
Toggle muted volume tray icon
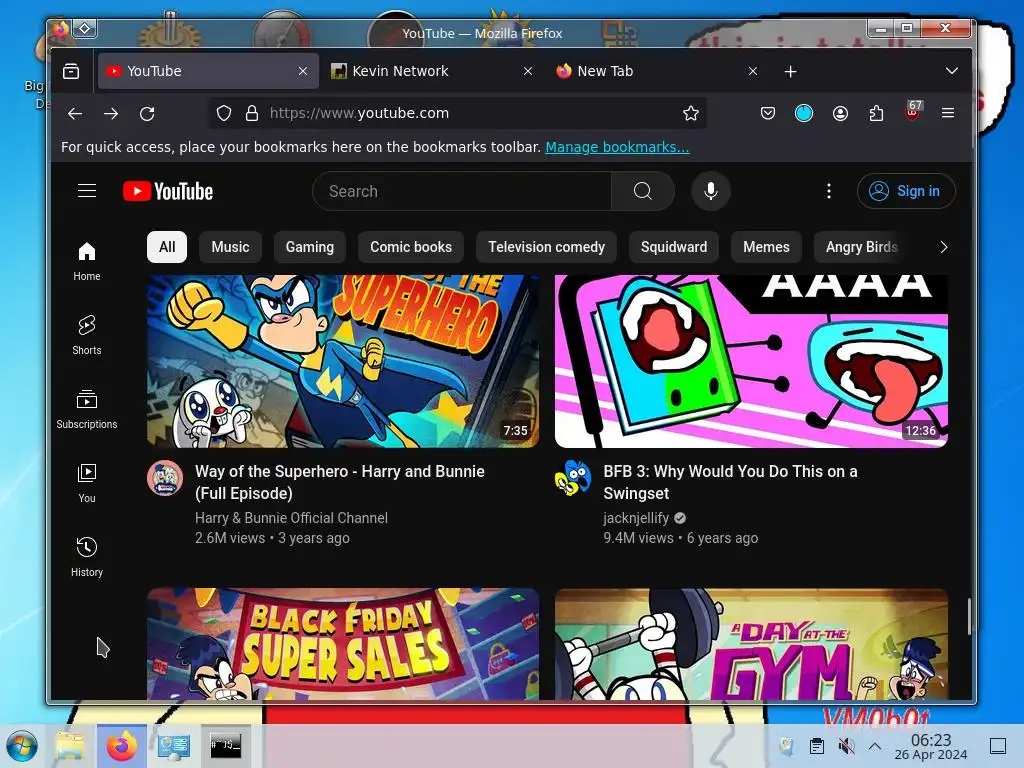(x=846, y=746)
